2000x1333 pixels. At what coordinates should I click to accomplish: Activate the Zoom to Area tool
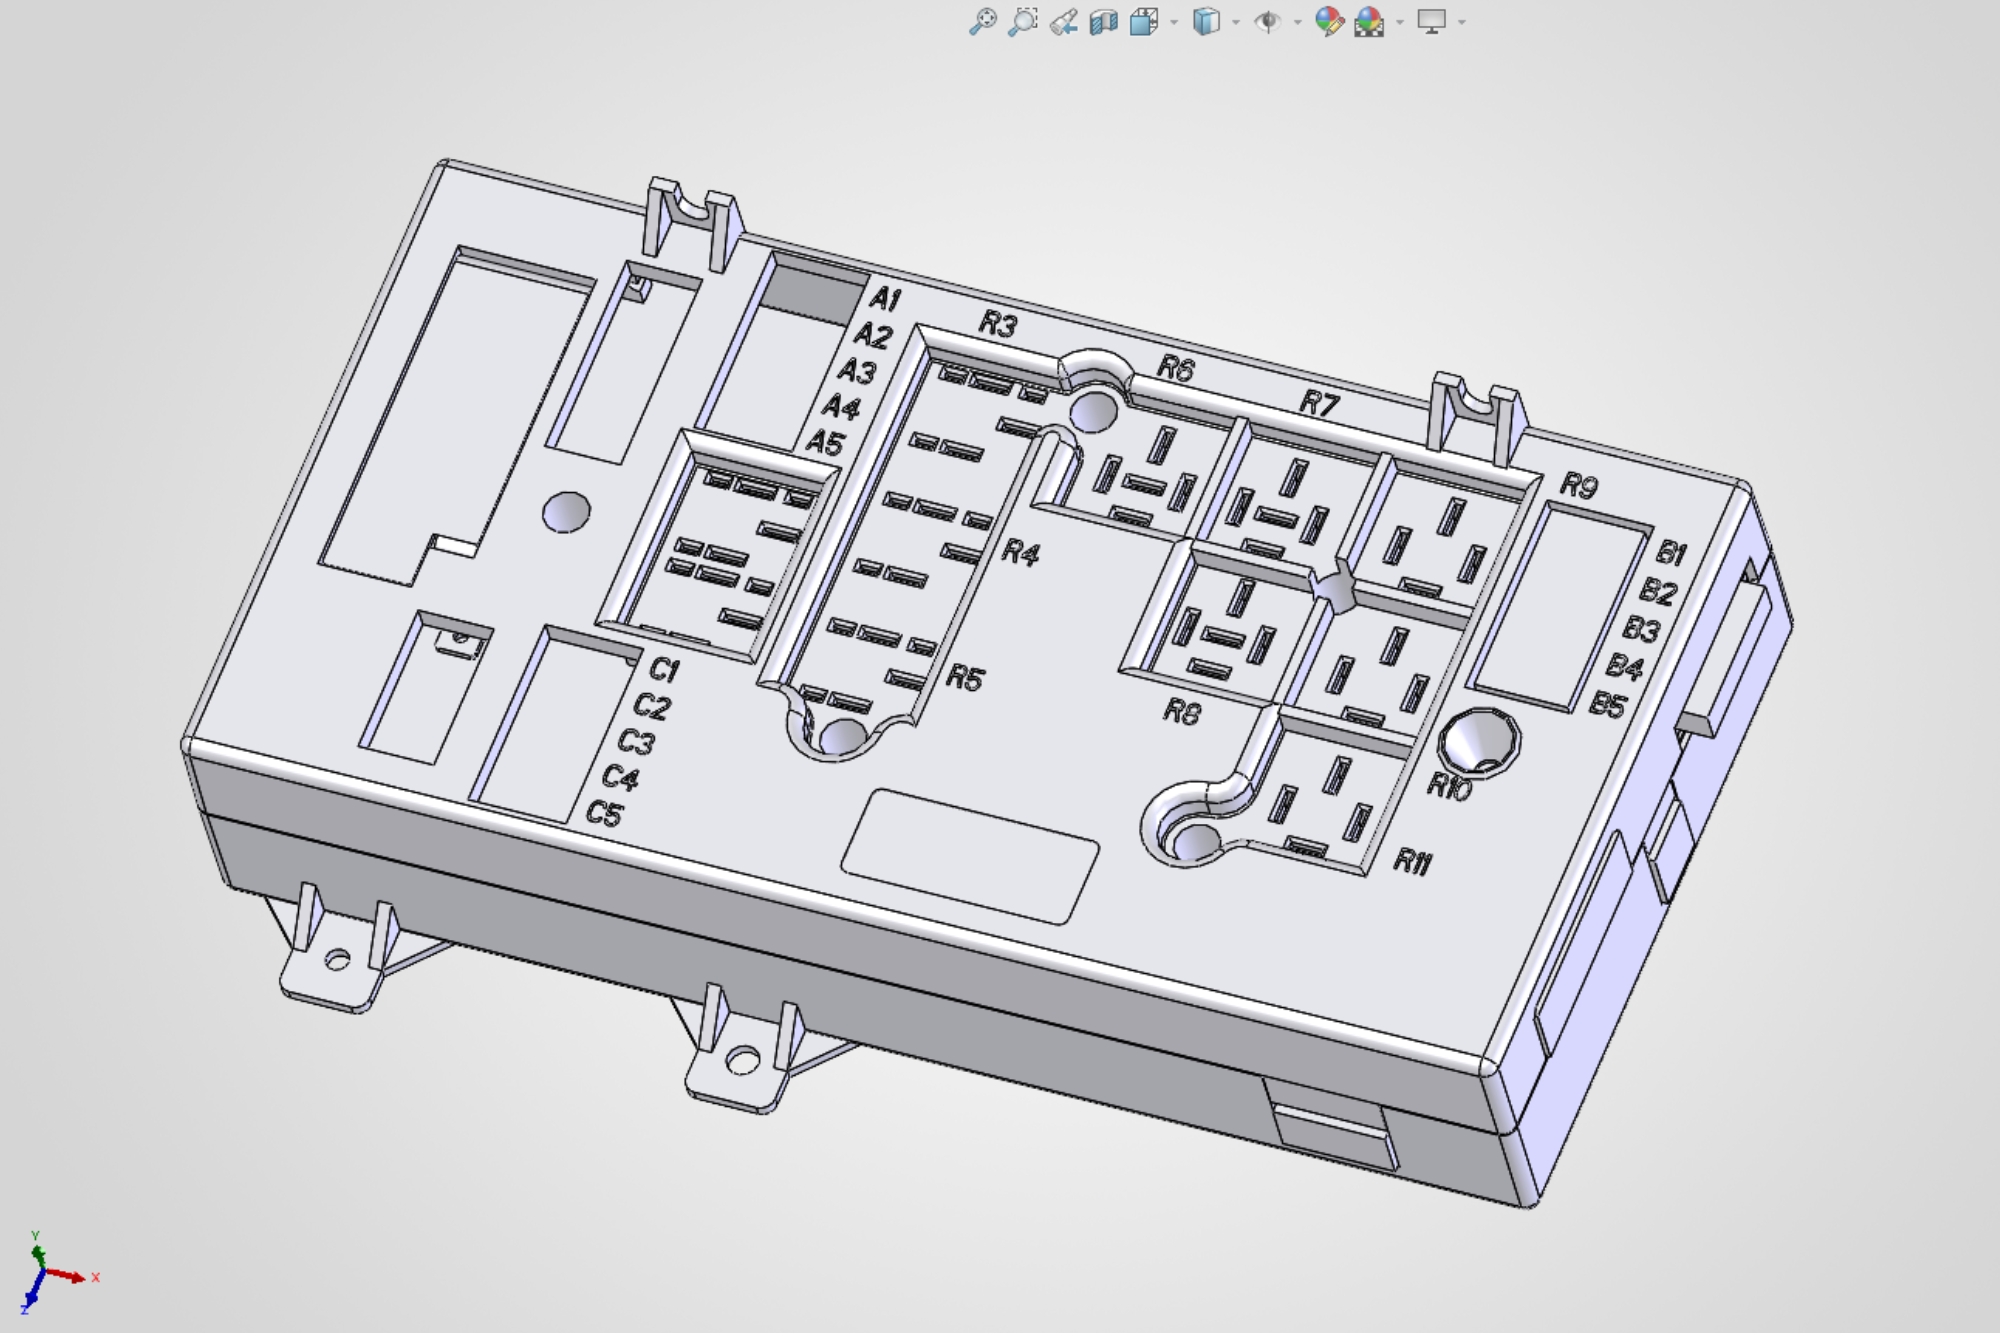[1023, 21]
